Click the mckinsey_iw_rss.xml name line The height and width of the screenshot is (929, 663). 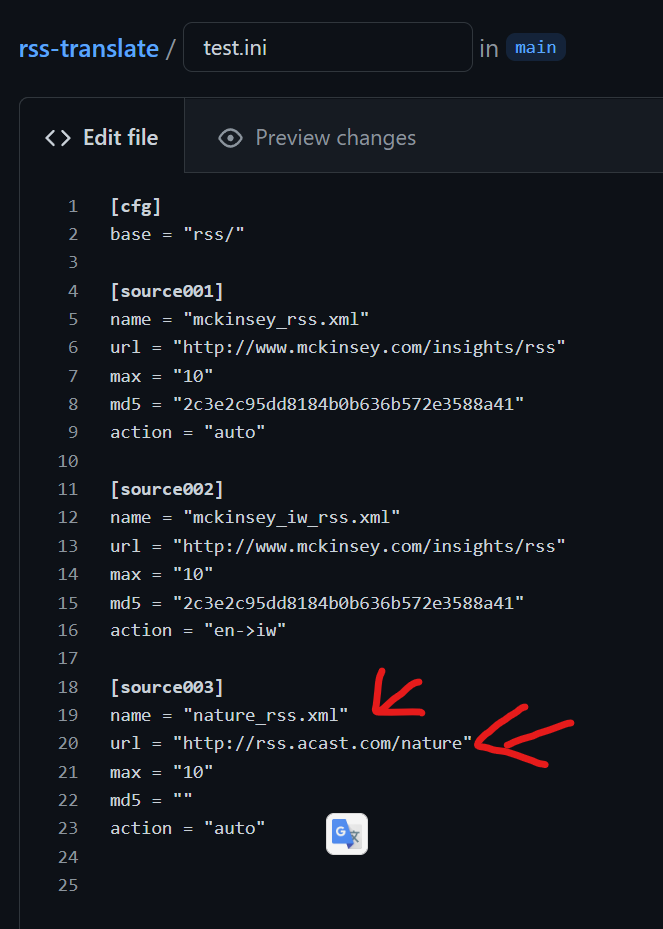[x=255, y=517]
